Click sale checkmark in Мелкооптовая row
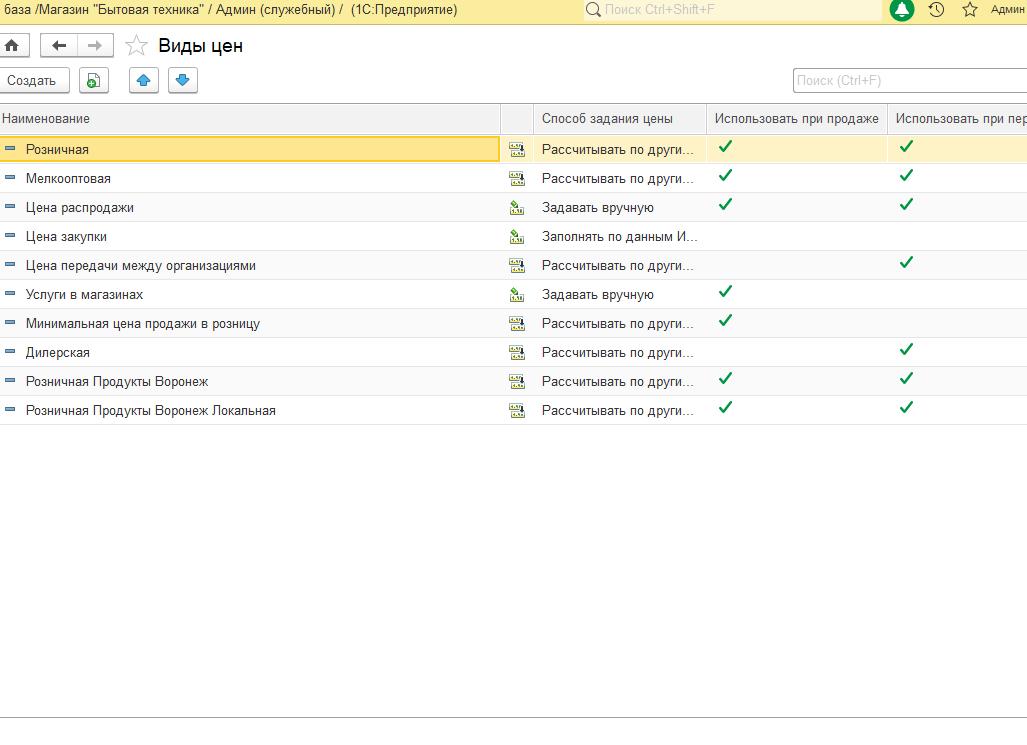This screenshot has height=745, width=1027. 725,176
